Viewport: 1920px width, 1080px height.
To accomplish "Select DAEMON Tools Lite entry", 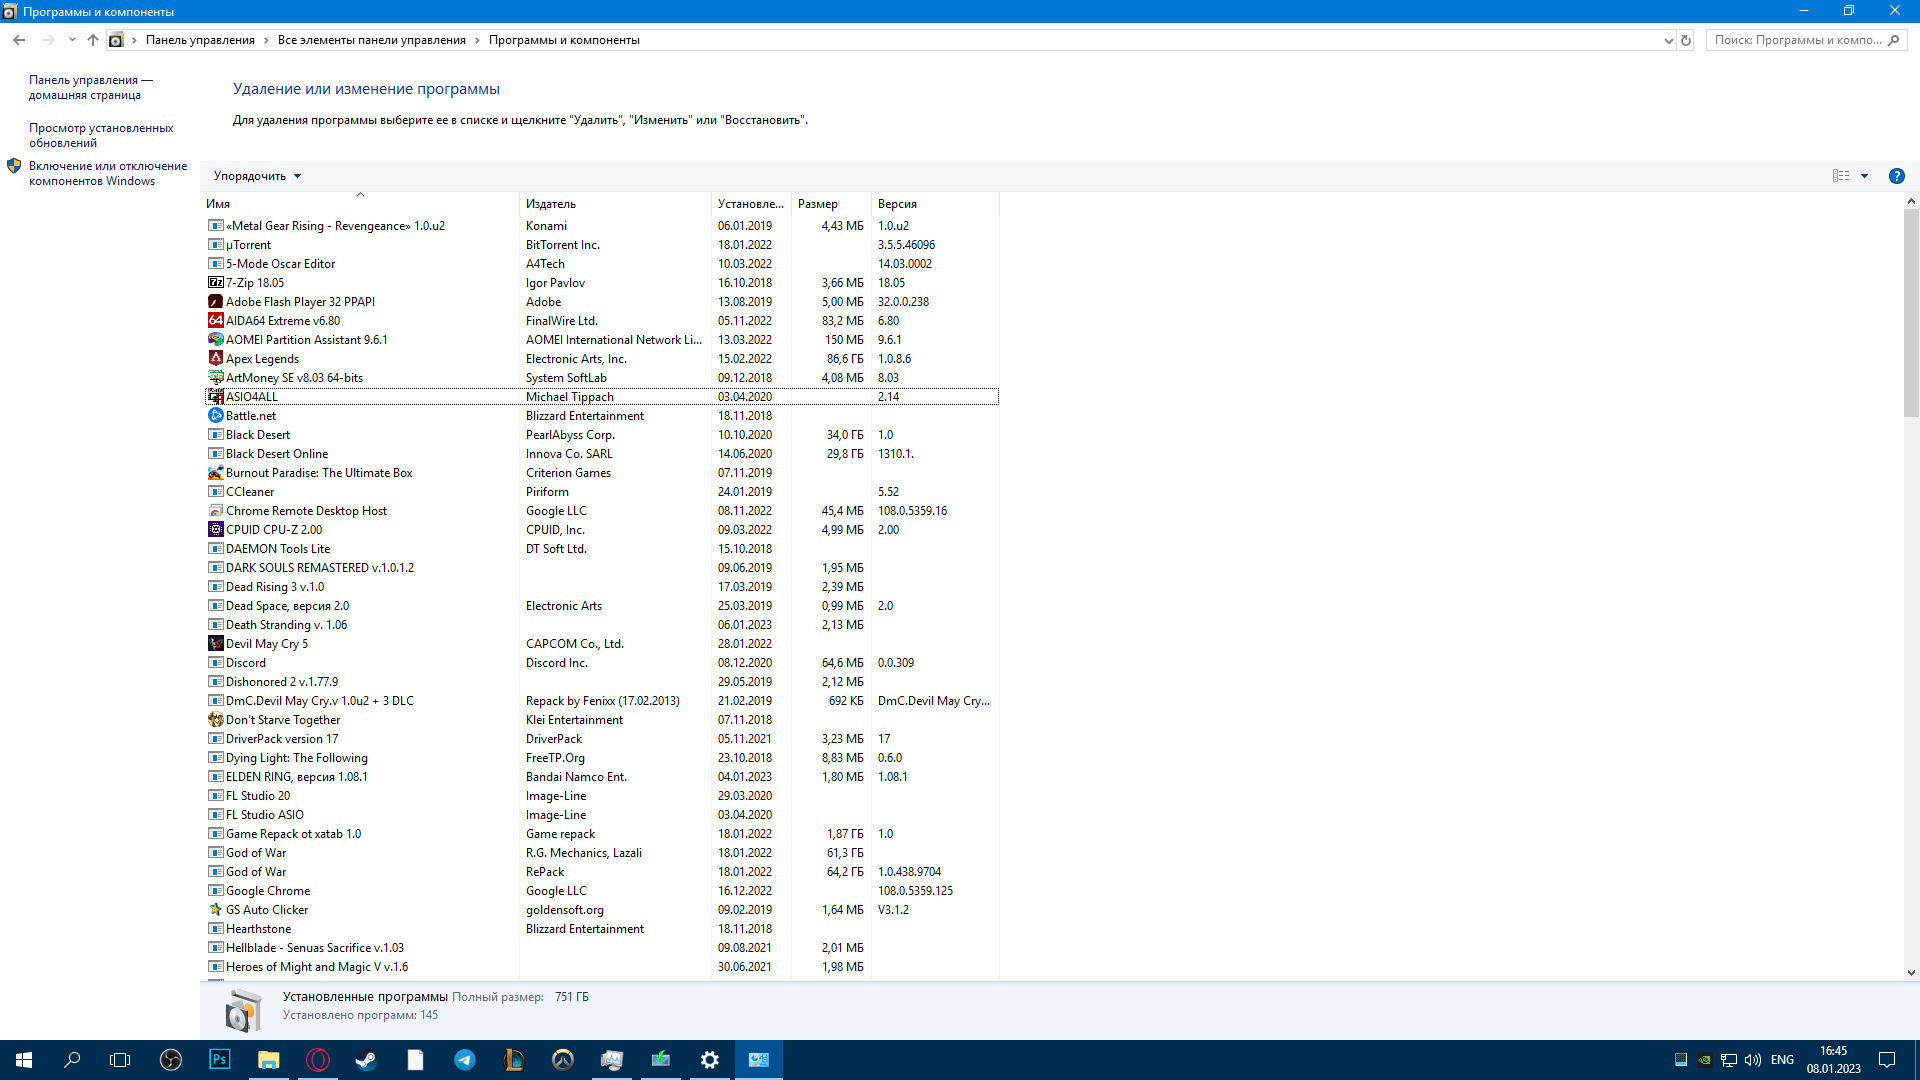I will pos(602,549).
